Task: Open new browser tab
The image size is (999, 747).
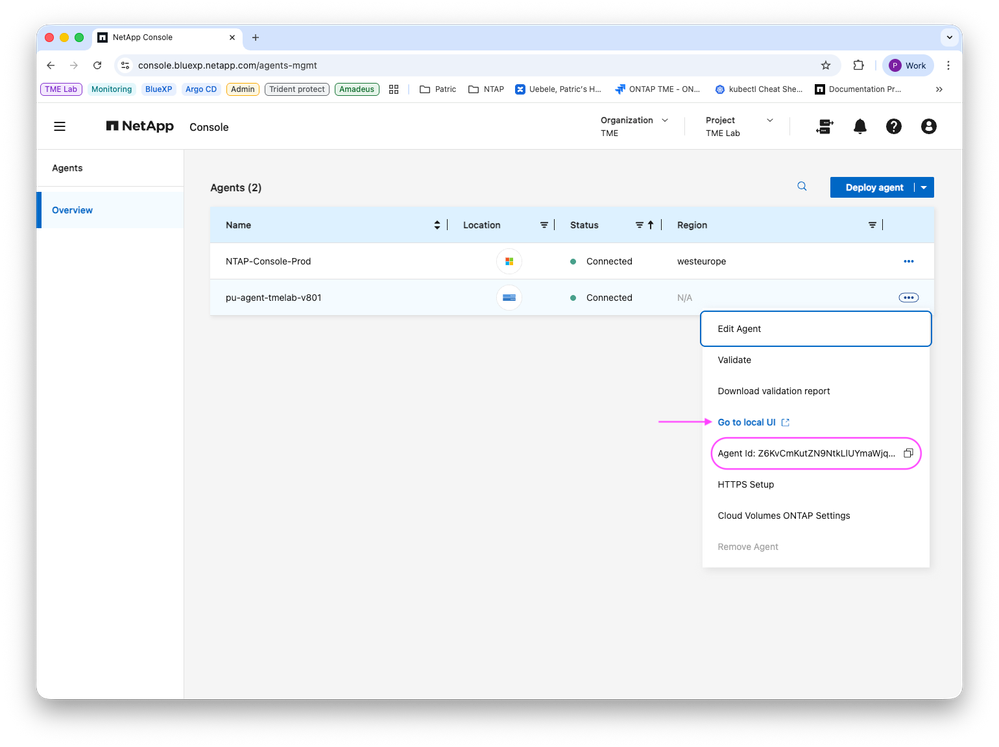Action: click(255, 38)
